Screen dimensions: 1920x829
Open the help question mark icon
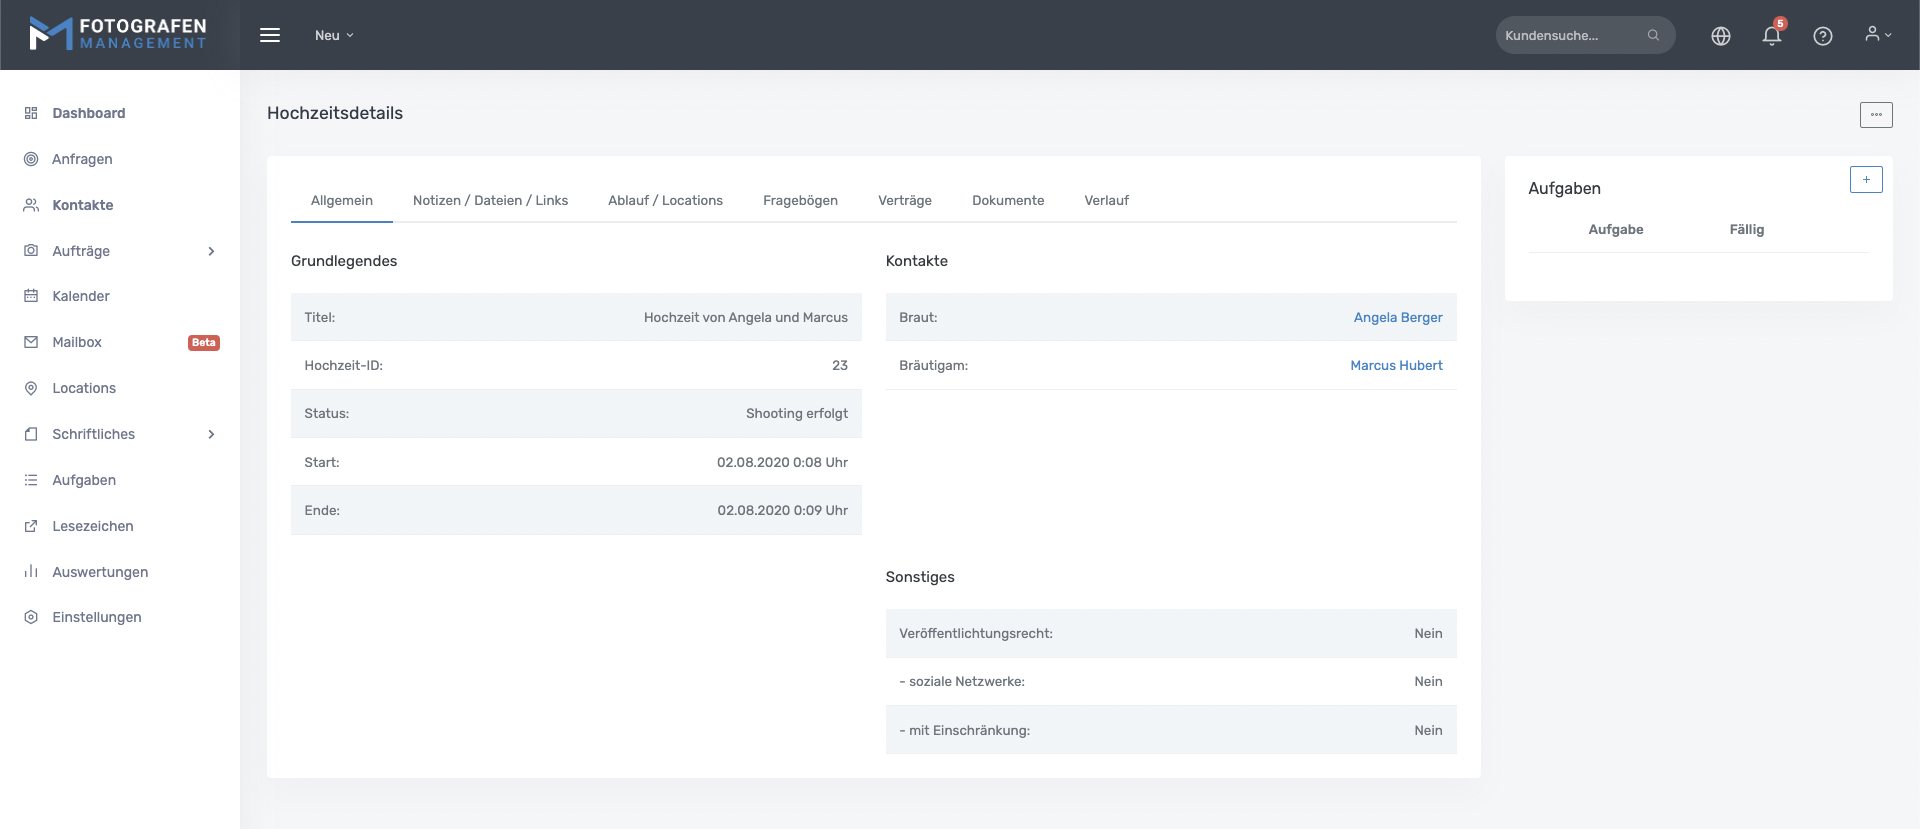point(1823,36)
